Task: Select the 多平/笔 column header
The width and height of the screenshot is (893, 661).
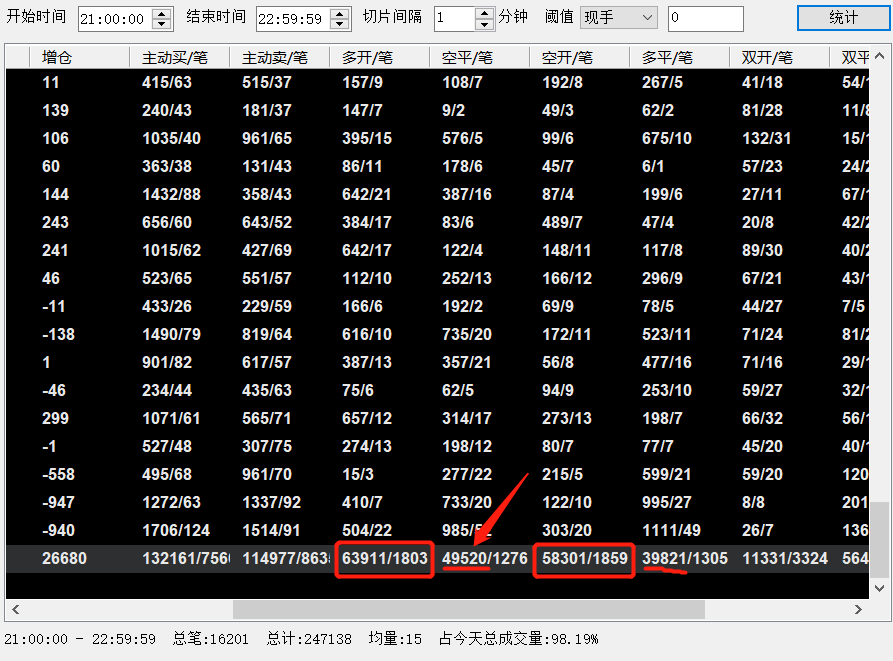Action: [679, 58]
